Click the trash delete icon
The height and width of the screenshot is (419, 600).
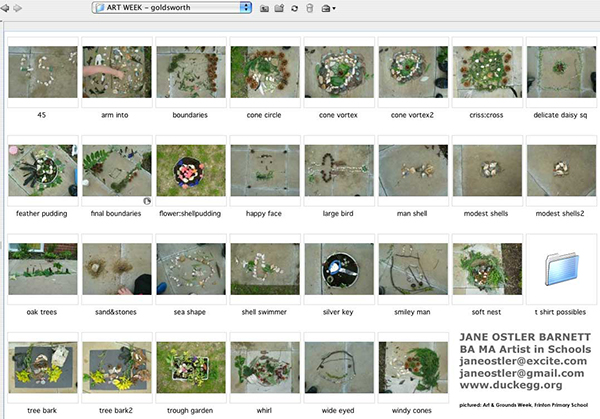point(310,8)
